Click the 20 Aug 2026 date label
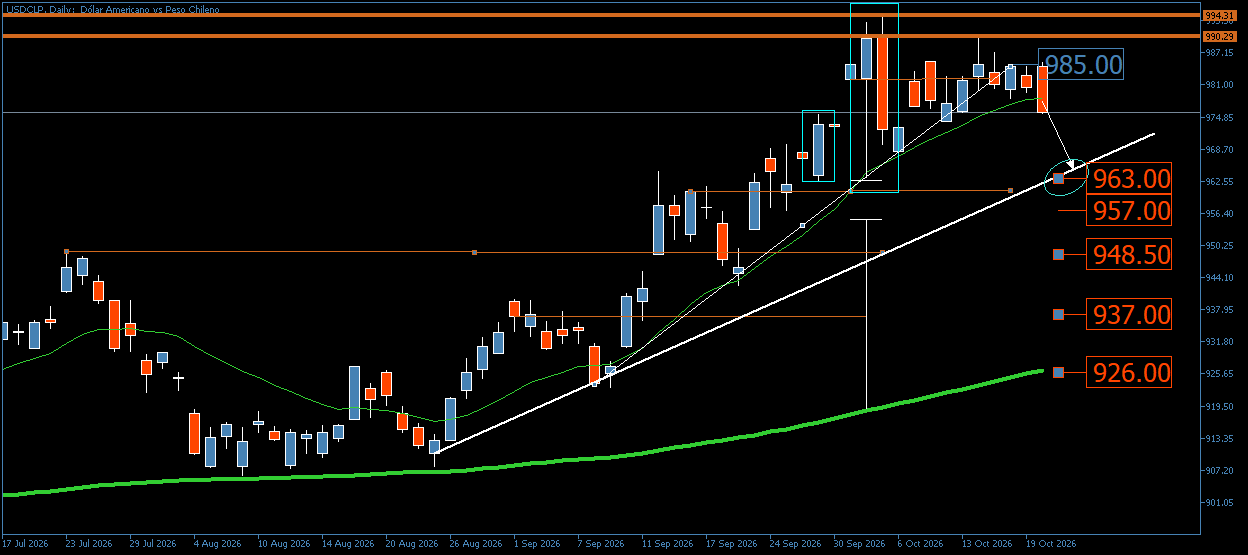The image size is (1248, 555). 411,545
